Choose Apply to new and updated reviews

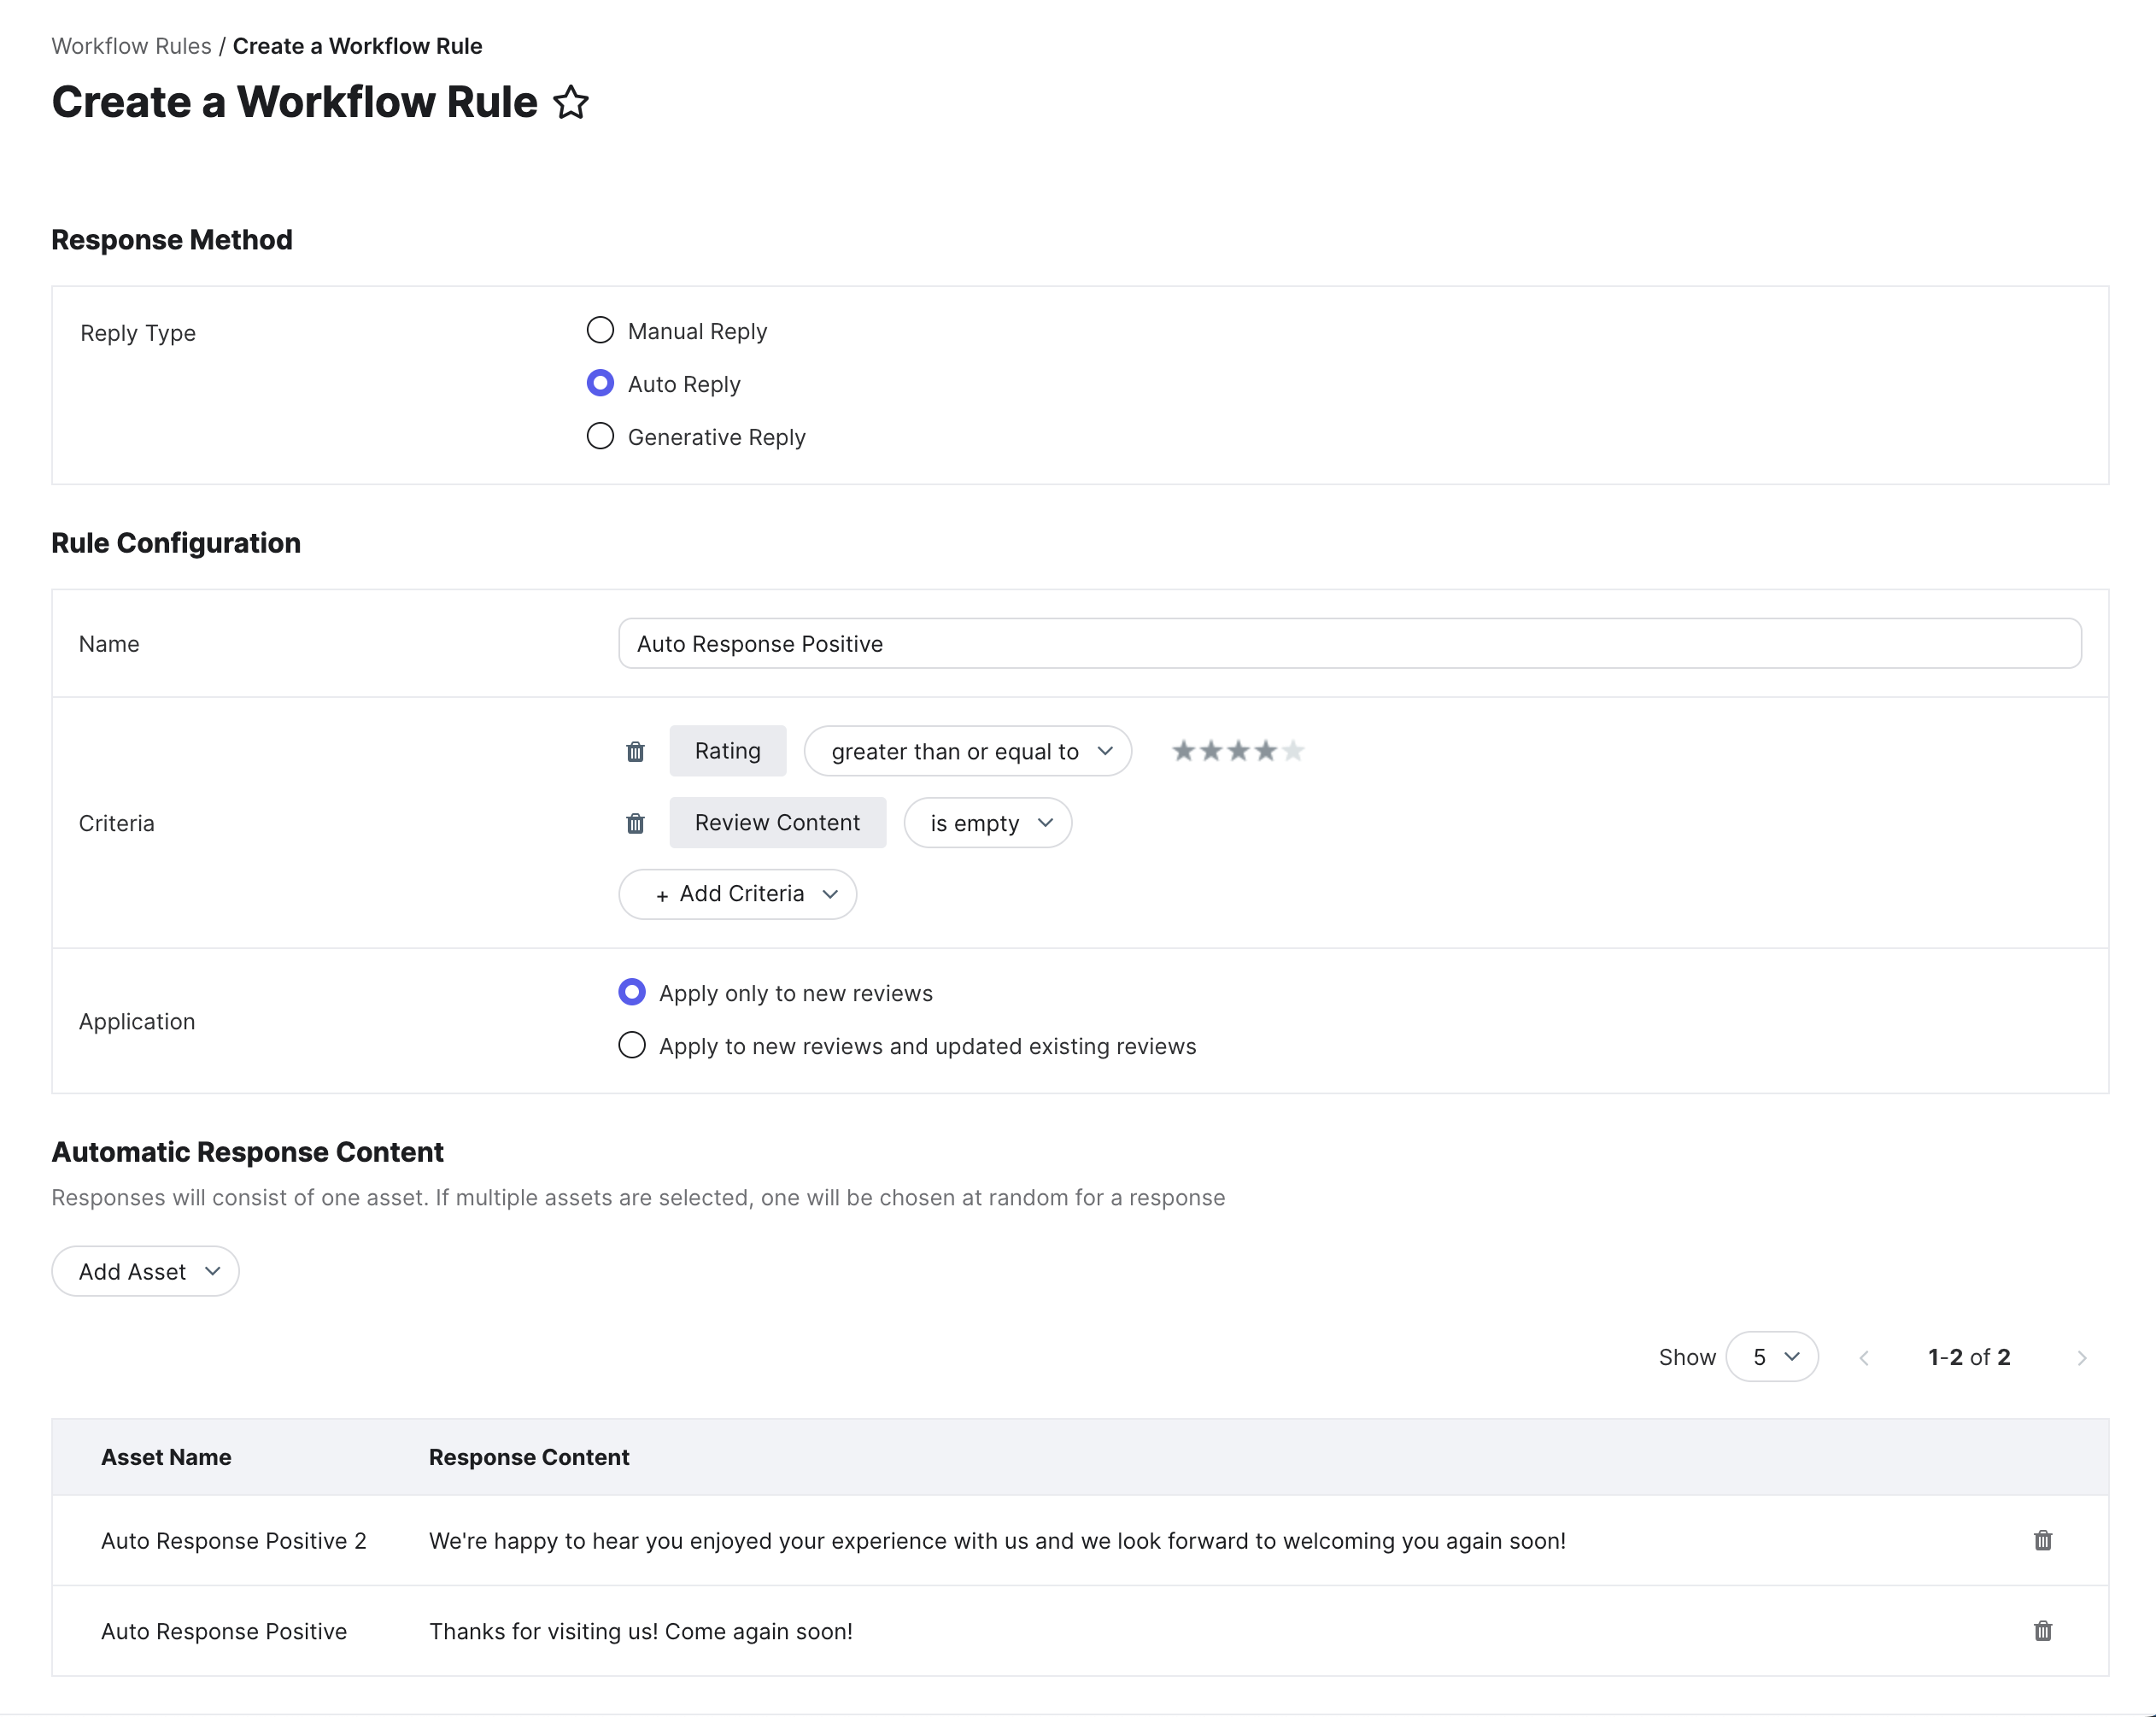point(632,1046)
